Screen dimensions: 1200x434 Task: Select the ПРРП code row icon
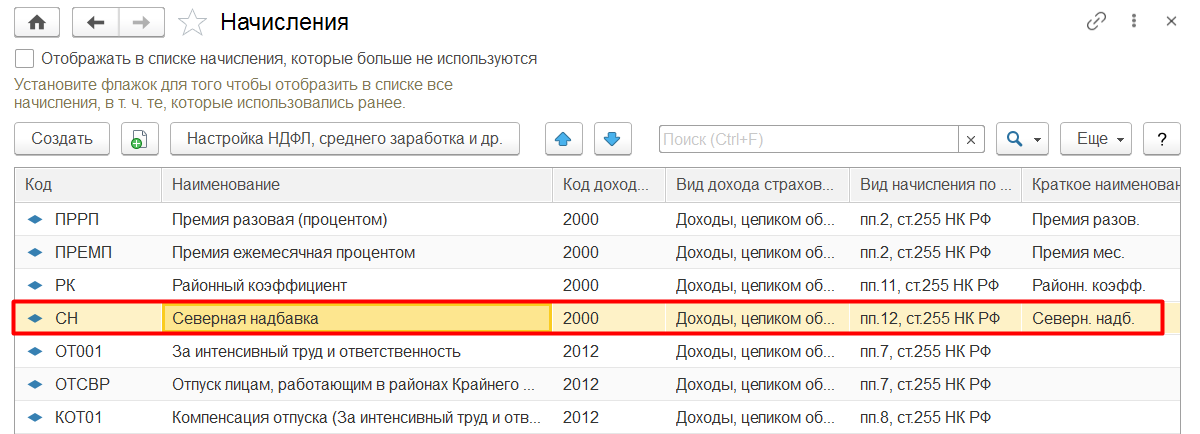pos(36,219)
